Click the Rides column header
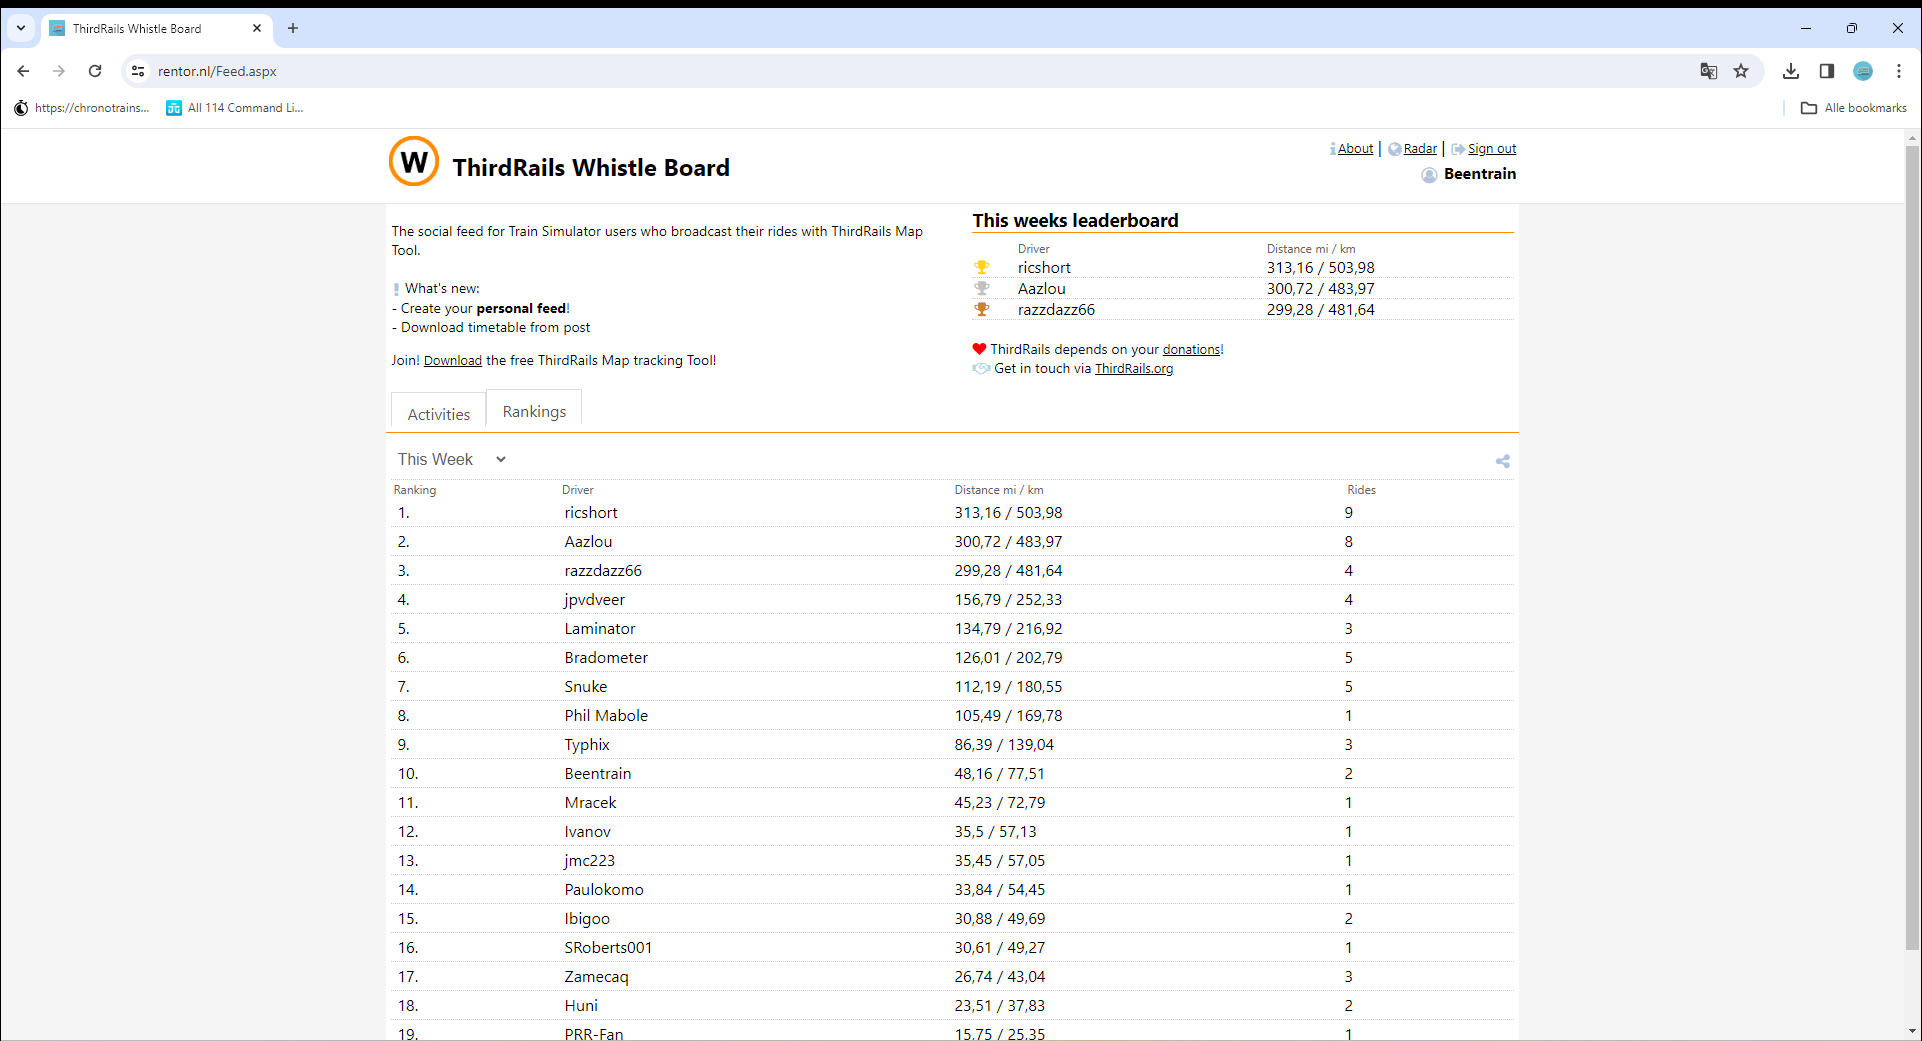1922x1041 pixels. [1361, 490]
